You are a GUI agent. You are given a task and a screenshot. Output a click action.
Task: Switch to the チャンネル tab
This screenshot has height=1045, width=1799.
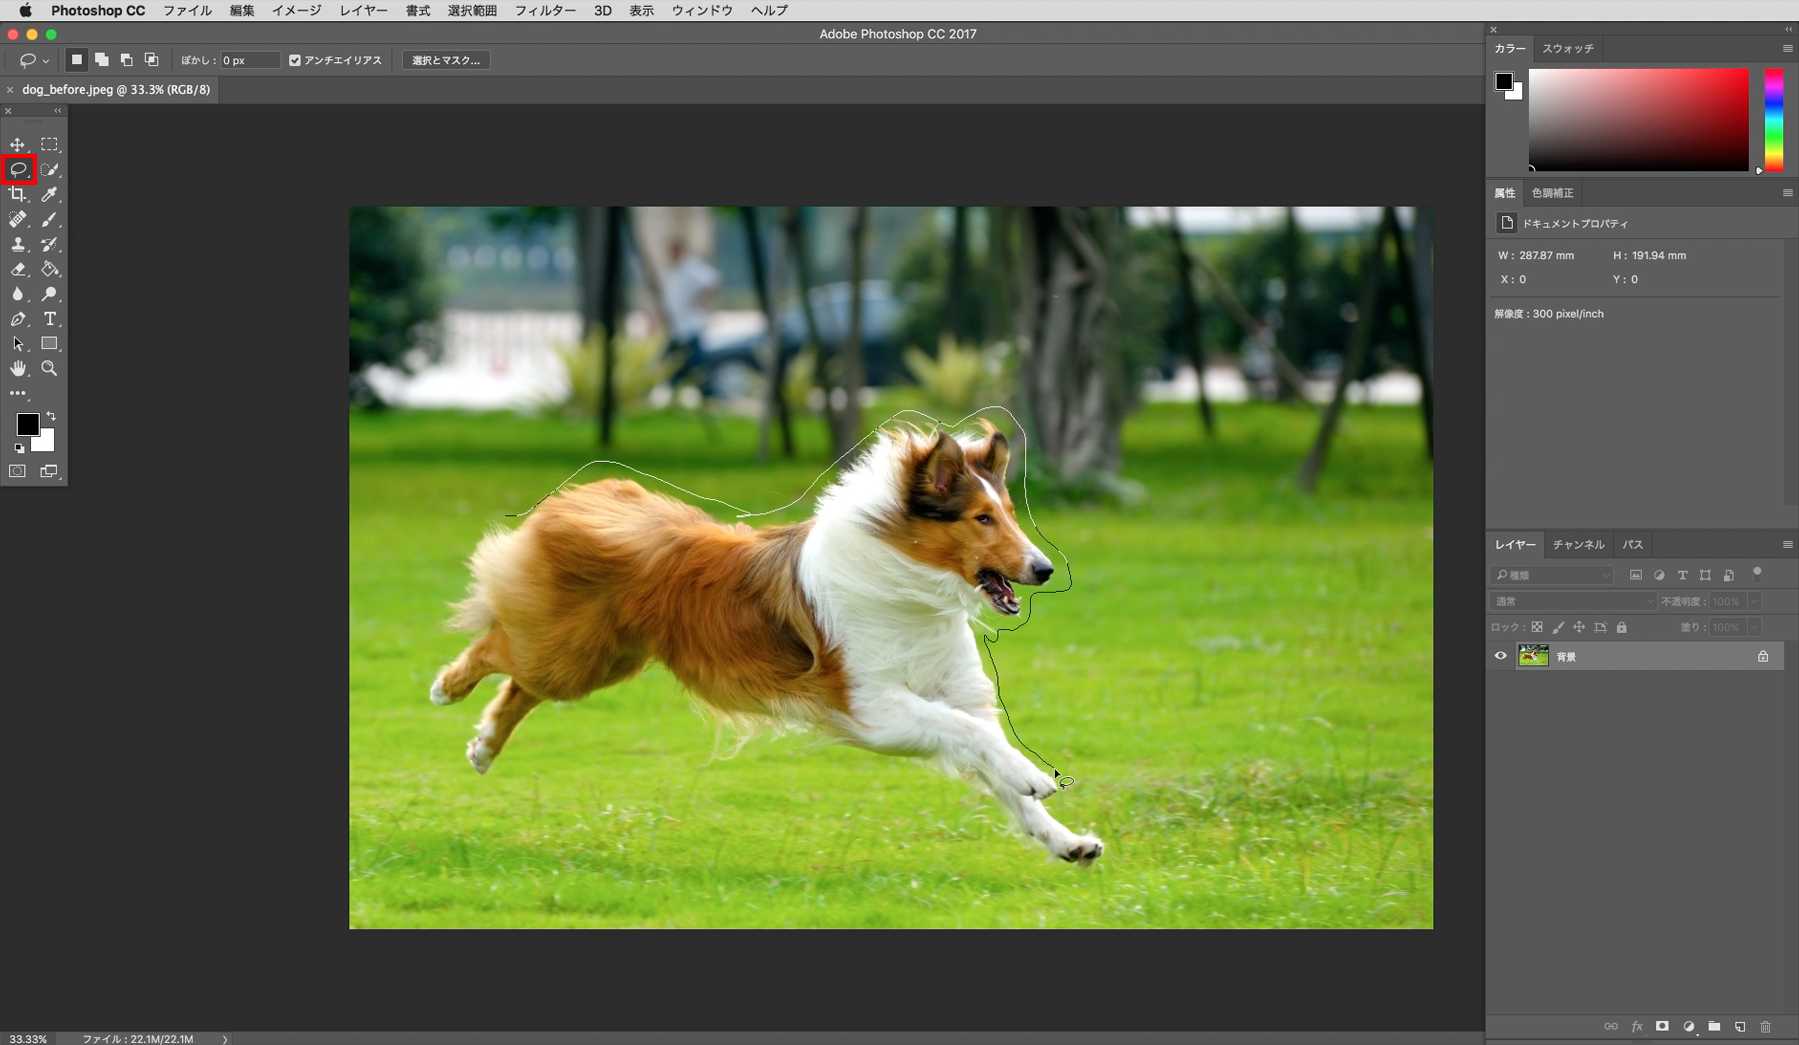(x=1577, y=544)
